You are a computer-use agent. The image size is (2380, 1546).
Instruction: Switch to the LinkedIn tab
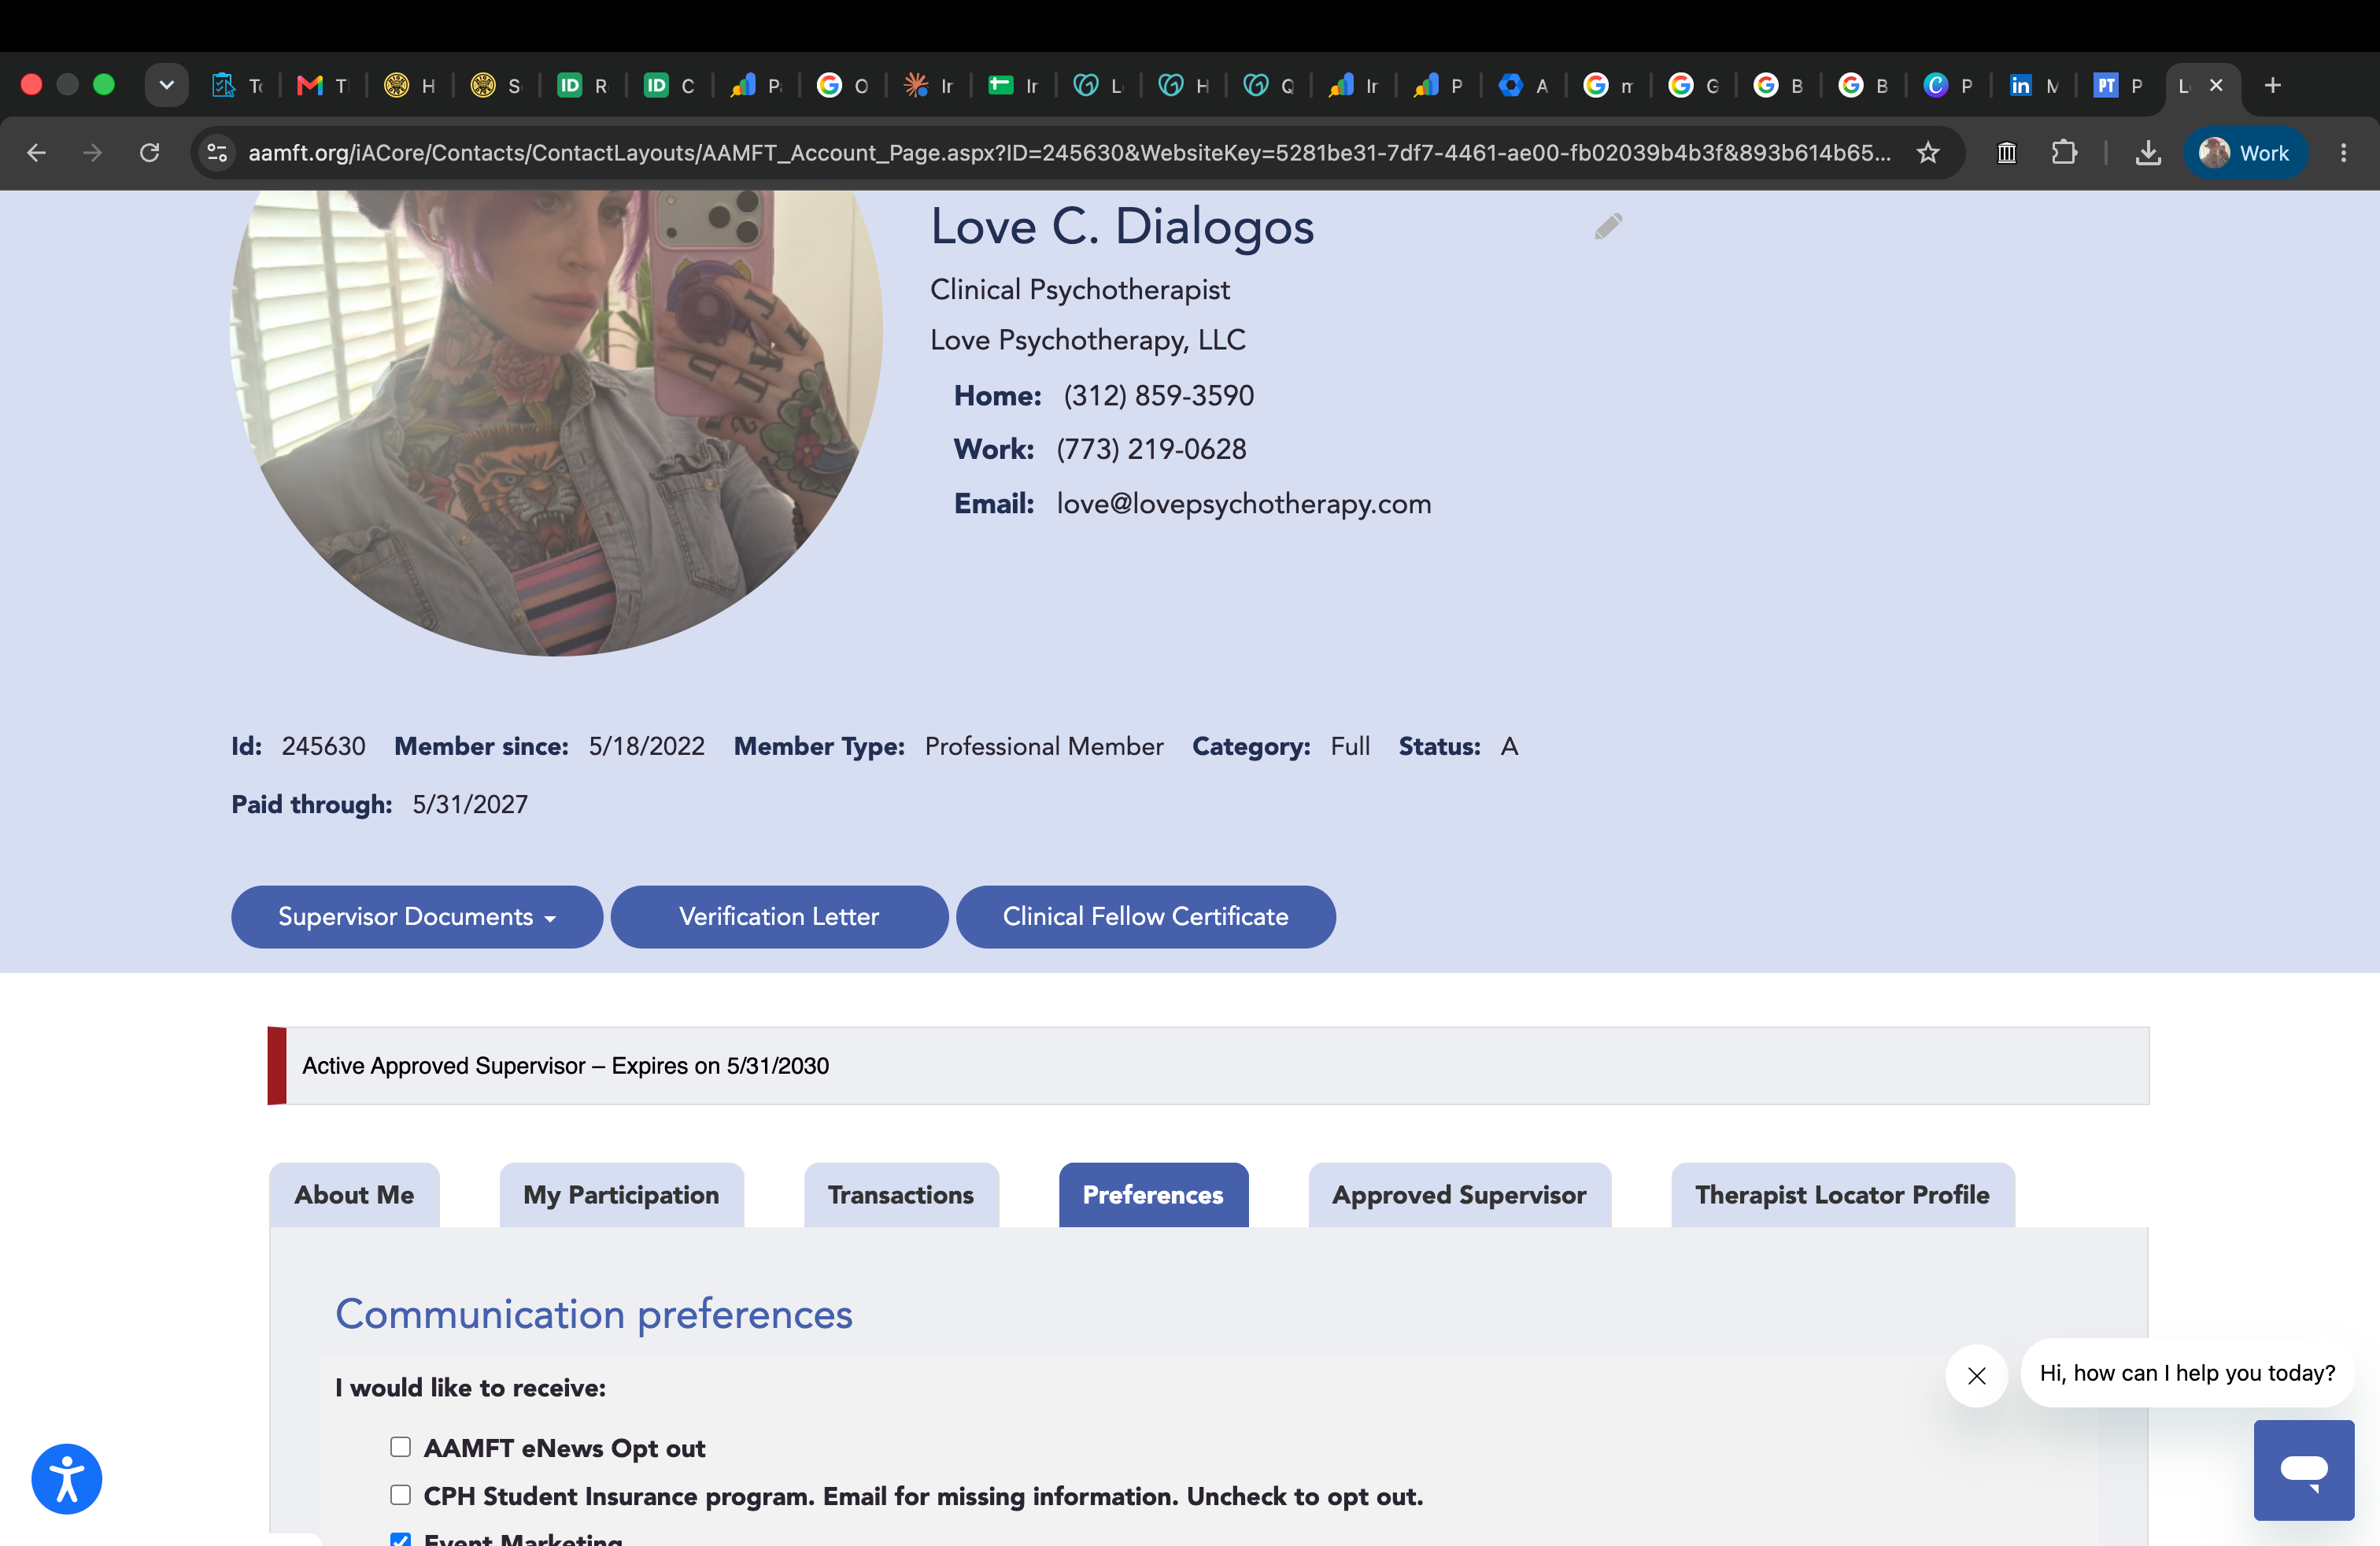click(2033, 86)
